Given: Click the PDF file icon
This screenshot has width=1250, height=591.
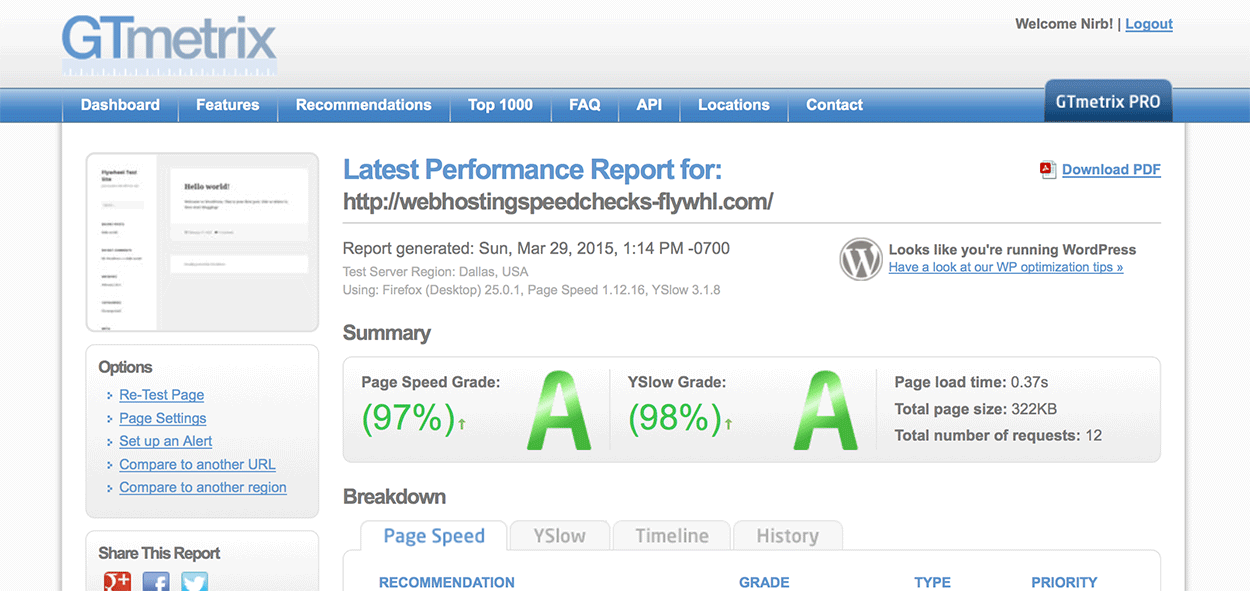Looking at the screenshot, I should click(x=1048, y=170).
